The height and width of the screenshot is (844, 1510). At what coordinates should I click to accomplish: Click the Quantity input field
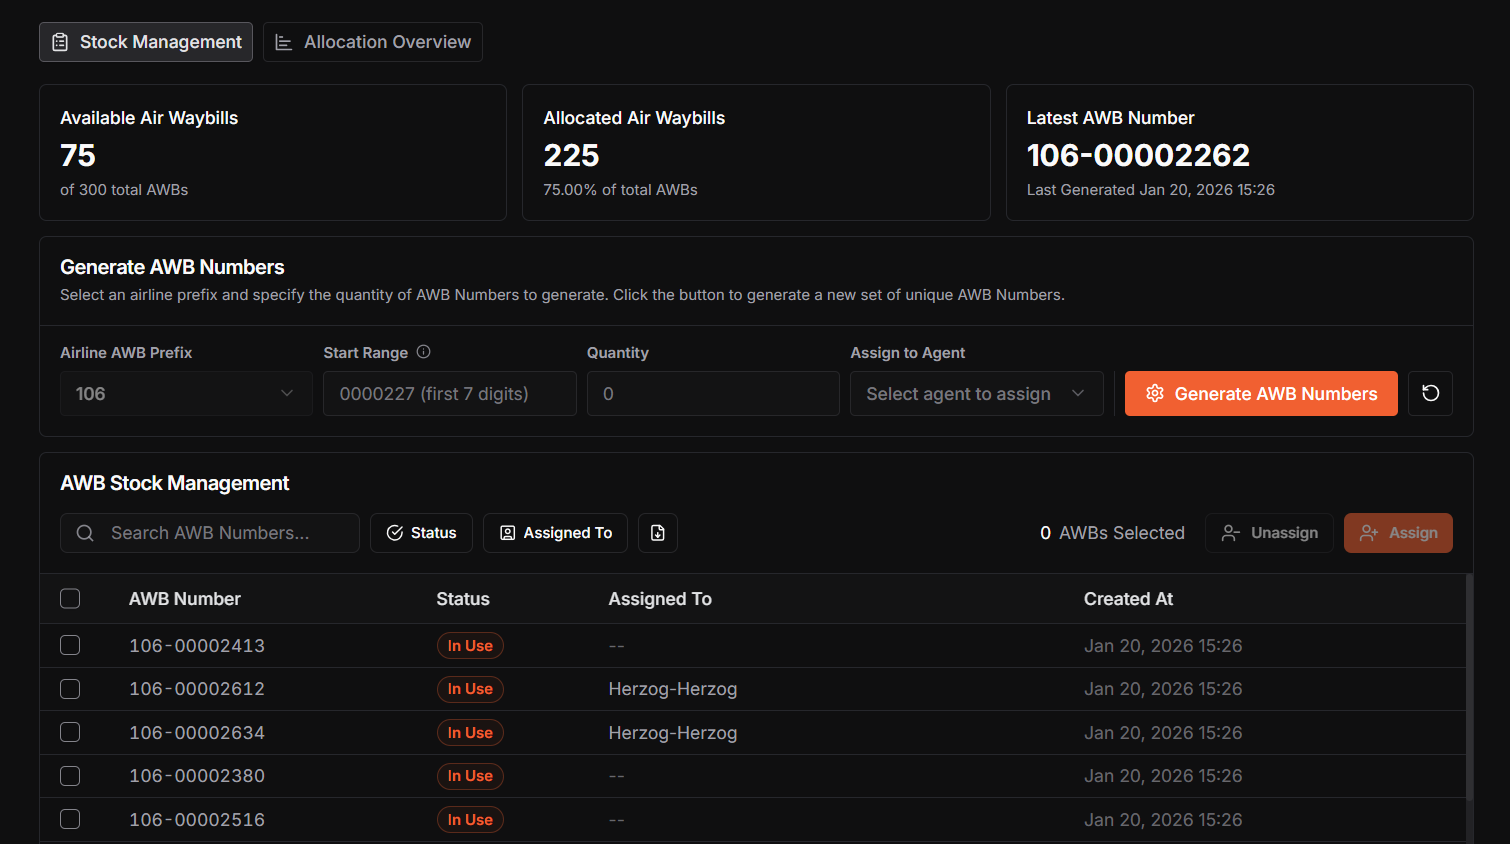coord(713,393)
